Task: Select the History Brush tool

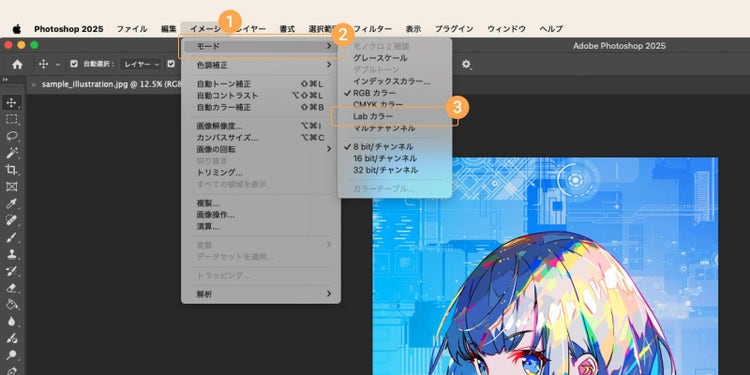Action: (x=11, y=271)
